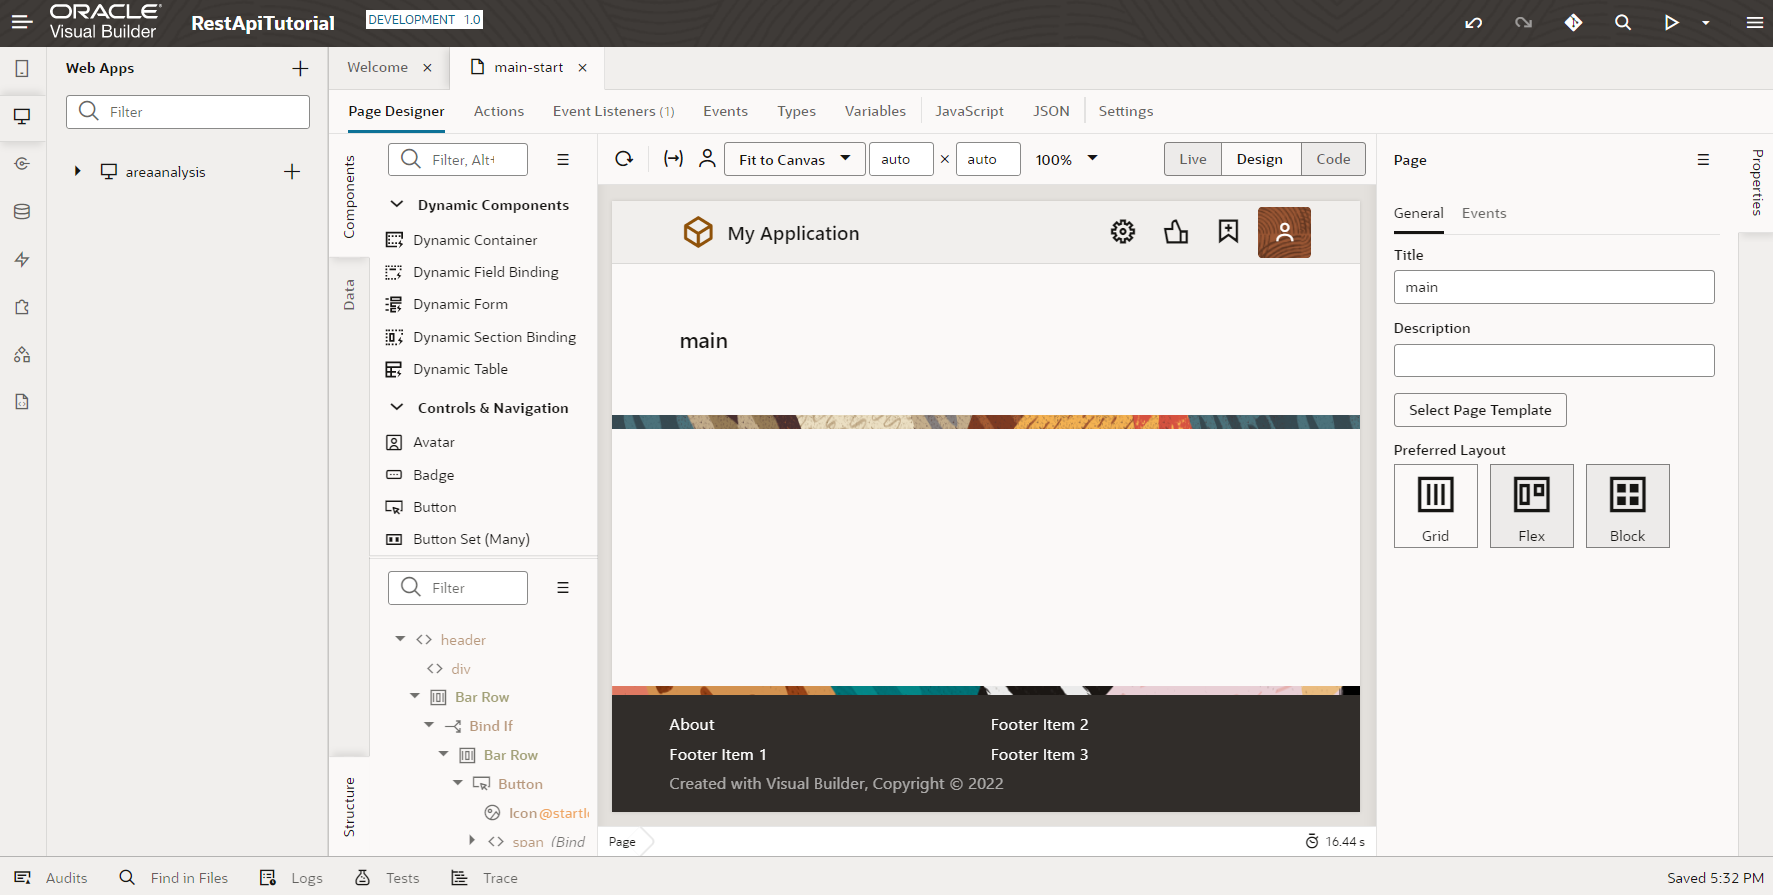Click Select Page Template button
Screen dimensions: 1773x895
1479,410
